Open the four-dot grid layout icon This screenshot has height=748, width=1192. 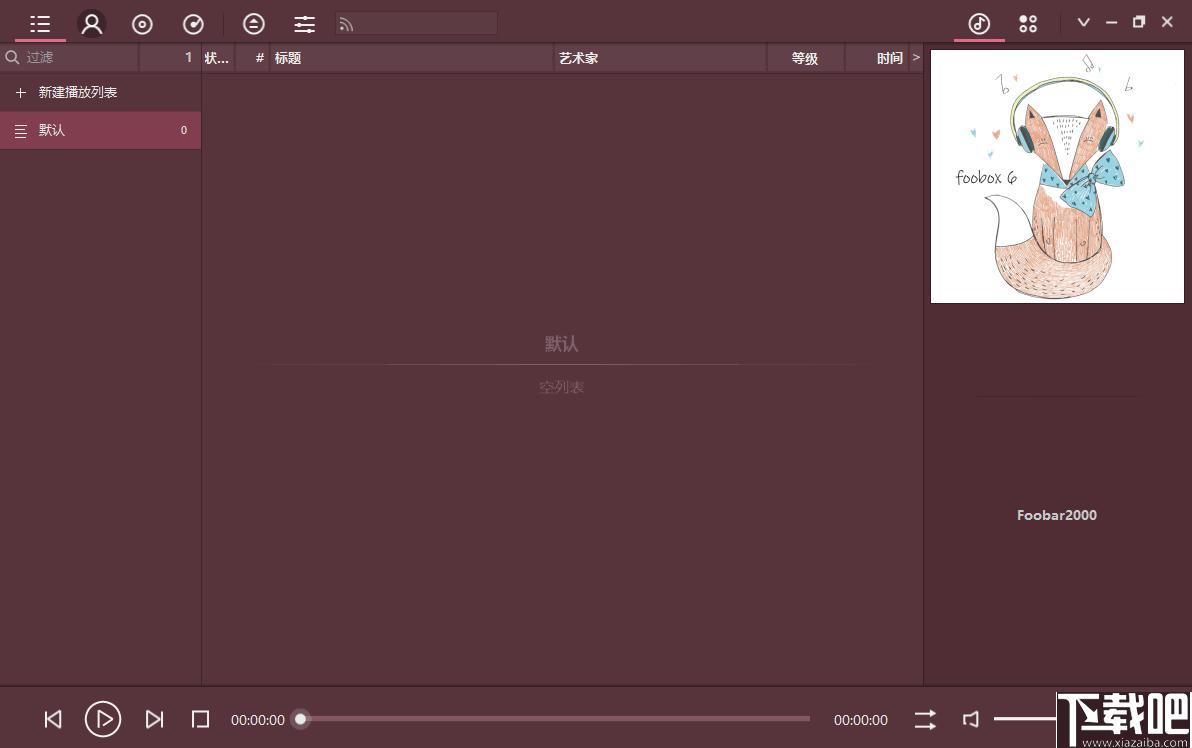point(1028,24)
